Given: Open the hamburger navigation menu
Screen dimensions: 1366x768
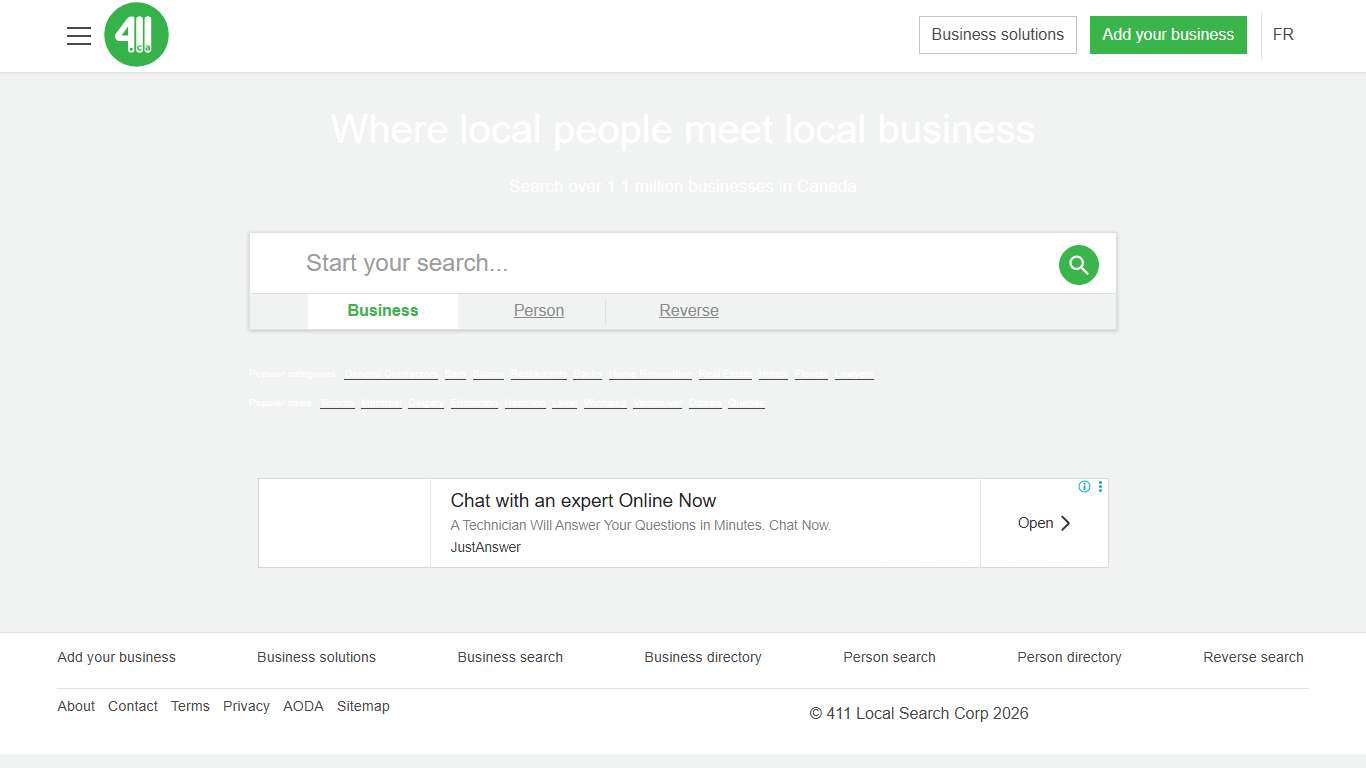Looking at the screenshot, I should 78,35.
